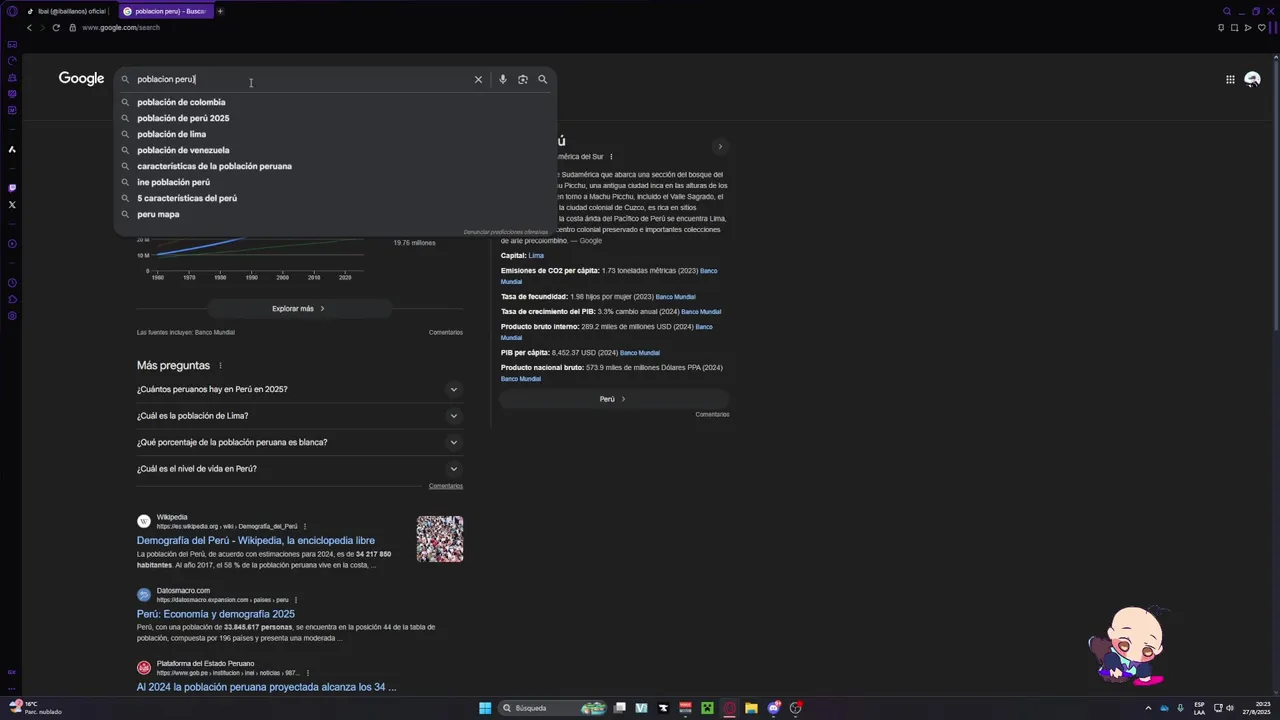View site info via the padlock icon
This screenshot has height=720, width=1280.
coord(72,27)
